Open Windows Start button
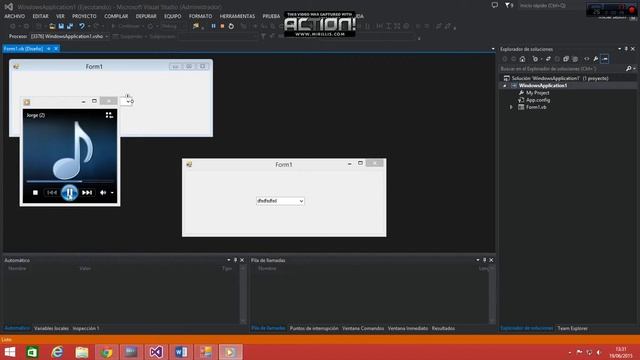This screenshot has width=640, height=360. click(10, 352)
